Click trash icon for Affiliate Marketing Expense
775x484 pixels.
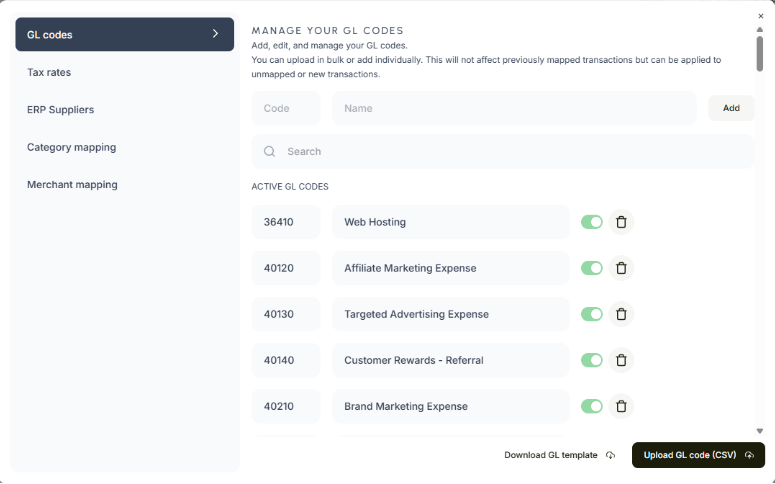click(621, 268)
